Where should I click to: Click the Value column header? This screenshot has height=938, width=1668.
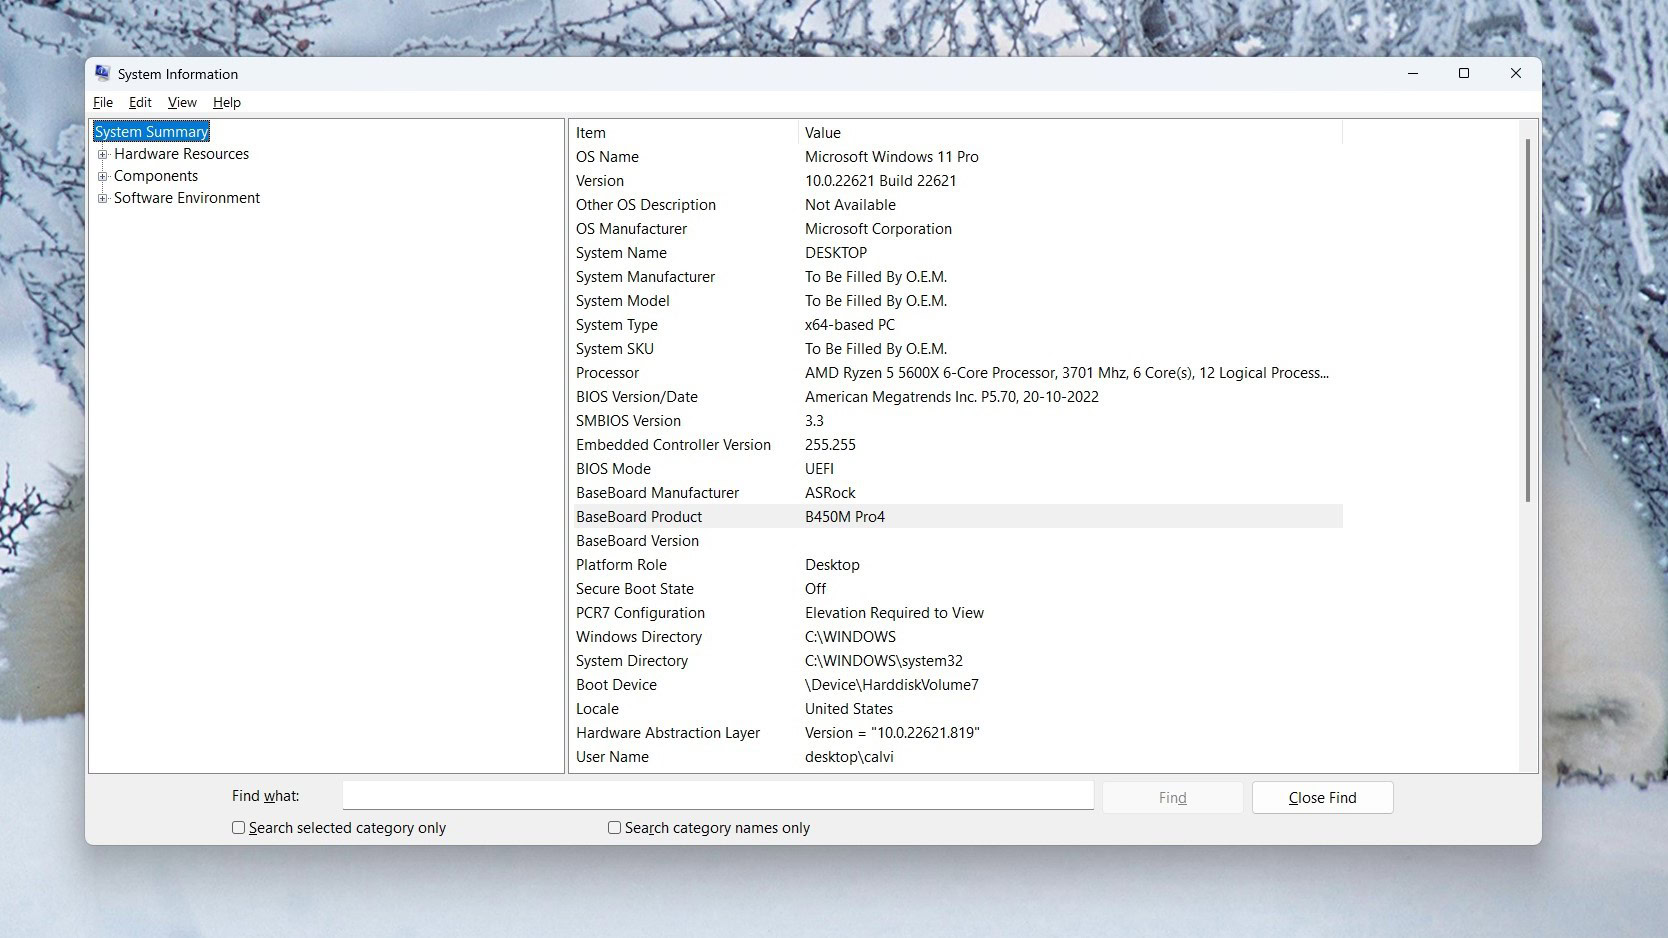coord(1070,133)
